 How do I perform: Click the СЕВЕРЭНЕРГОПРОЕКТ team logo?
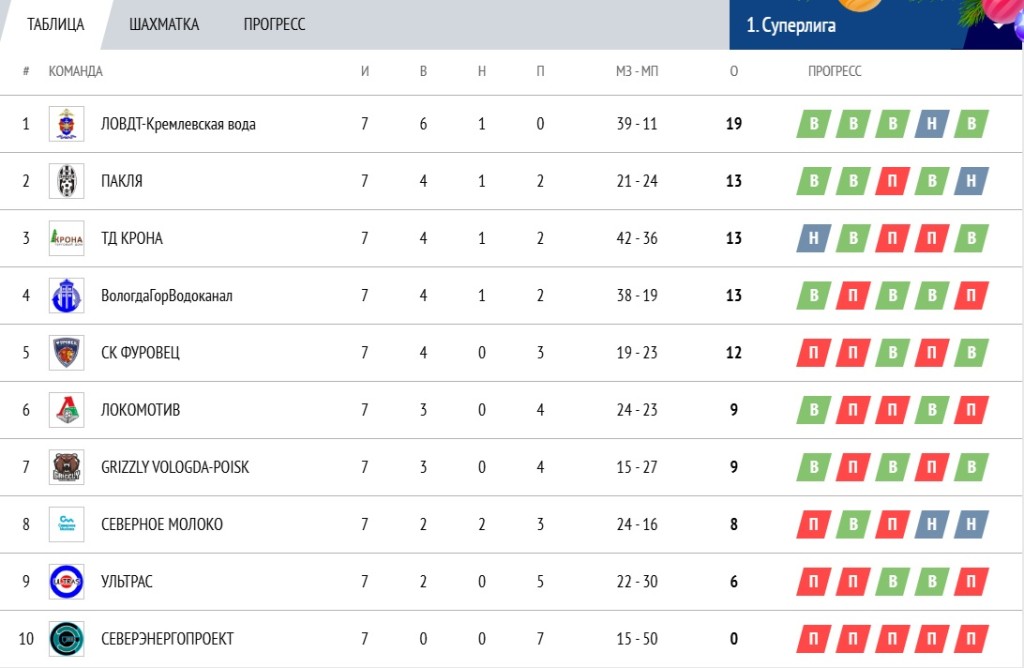tap(66, 638)
